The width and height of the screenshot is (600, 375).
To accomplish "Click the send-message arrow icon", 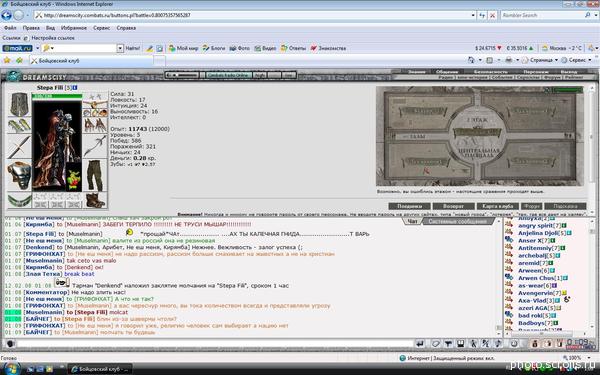I will (420, 344).
